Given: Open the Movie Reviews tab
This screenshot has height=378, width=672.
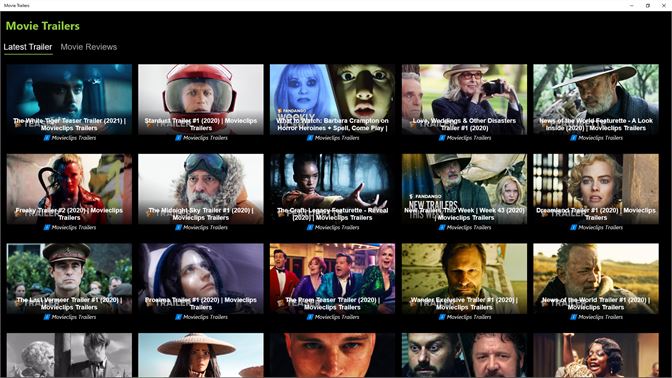Looking at the screenshot, I should tap(89, 47).
